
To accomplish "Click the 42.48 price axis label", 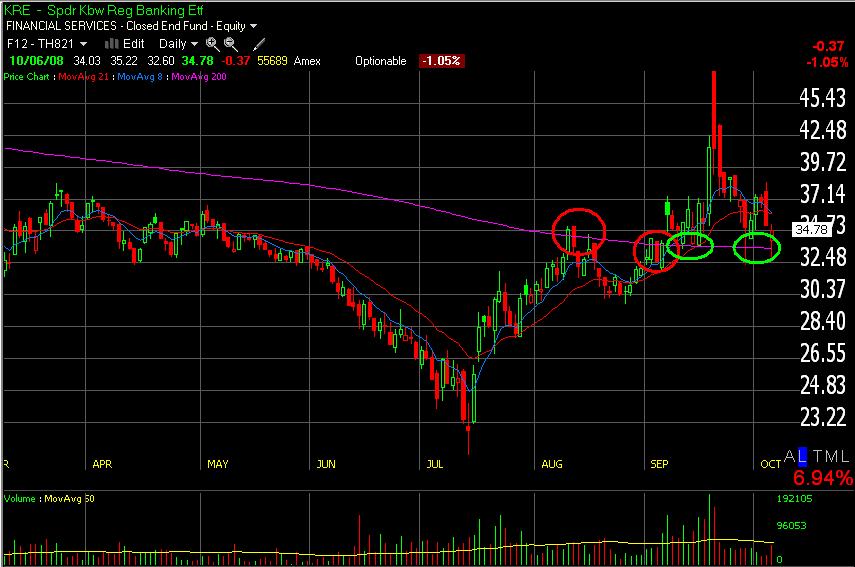I will pos(822,130).
